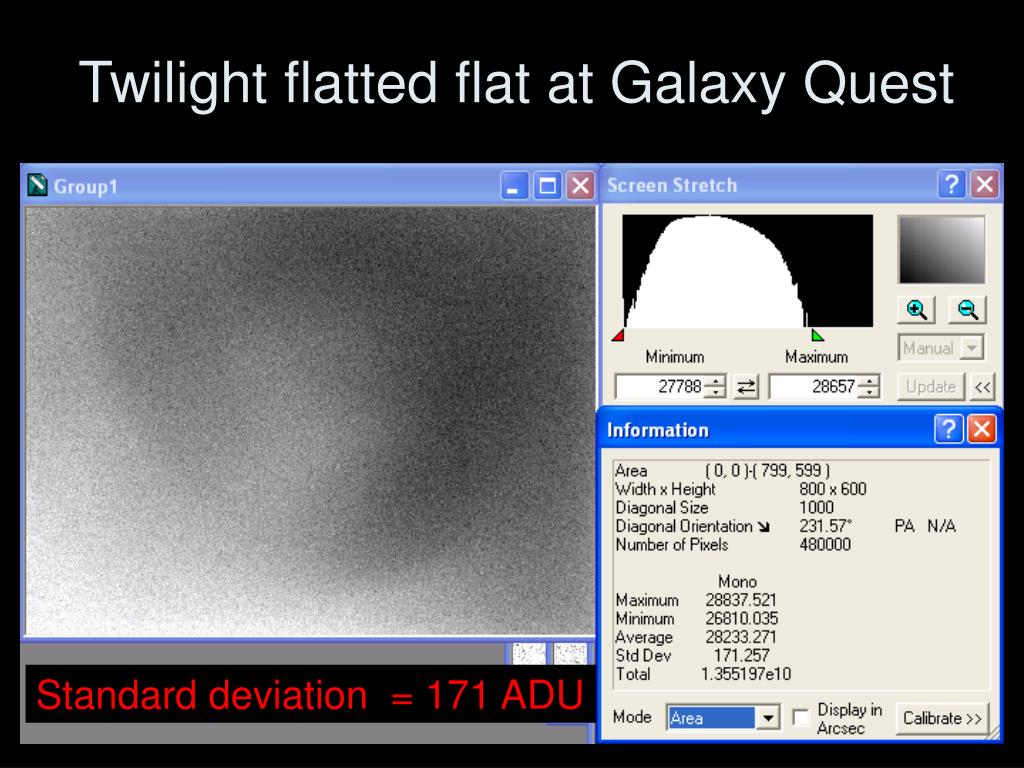Minimize the Group1 image window
This screenshot has width=1024, height=768.
tap(514, 186)
